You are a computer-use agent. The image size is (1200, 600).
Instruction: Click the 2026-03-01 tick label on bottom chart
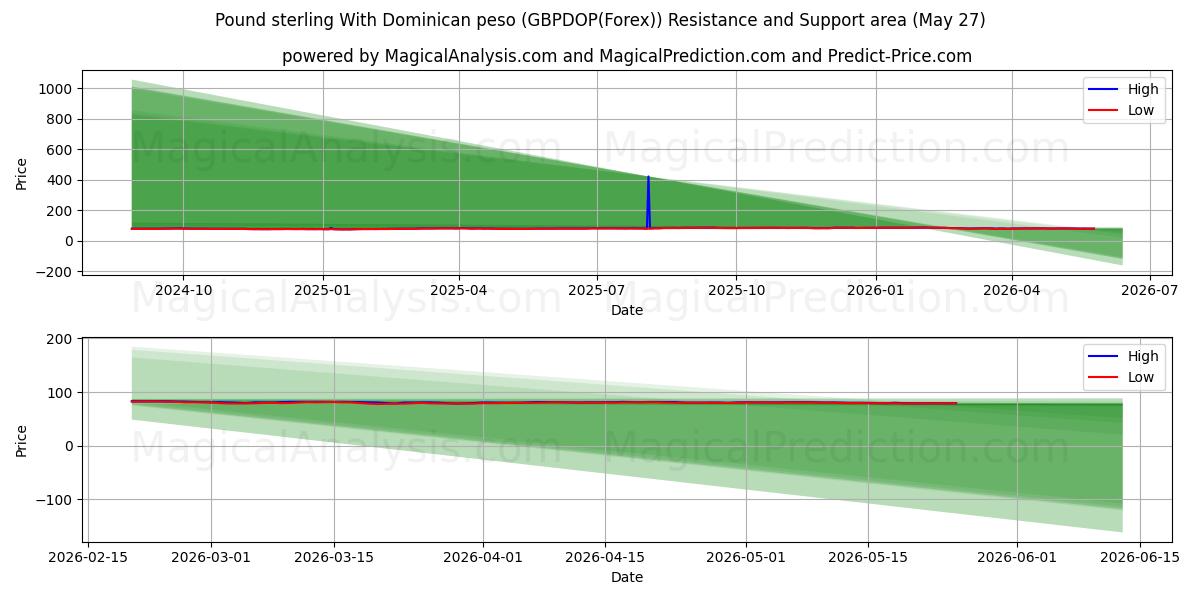point(211,557)
